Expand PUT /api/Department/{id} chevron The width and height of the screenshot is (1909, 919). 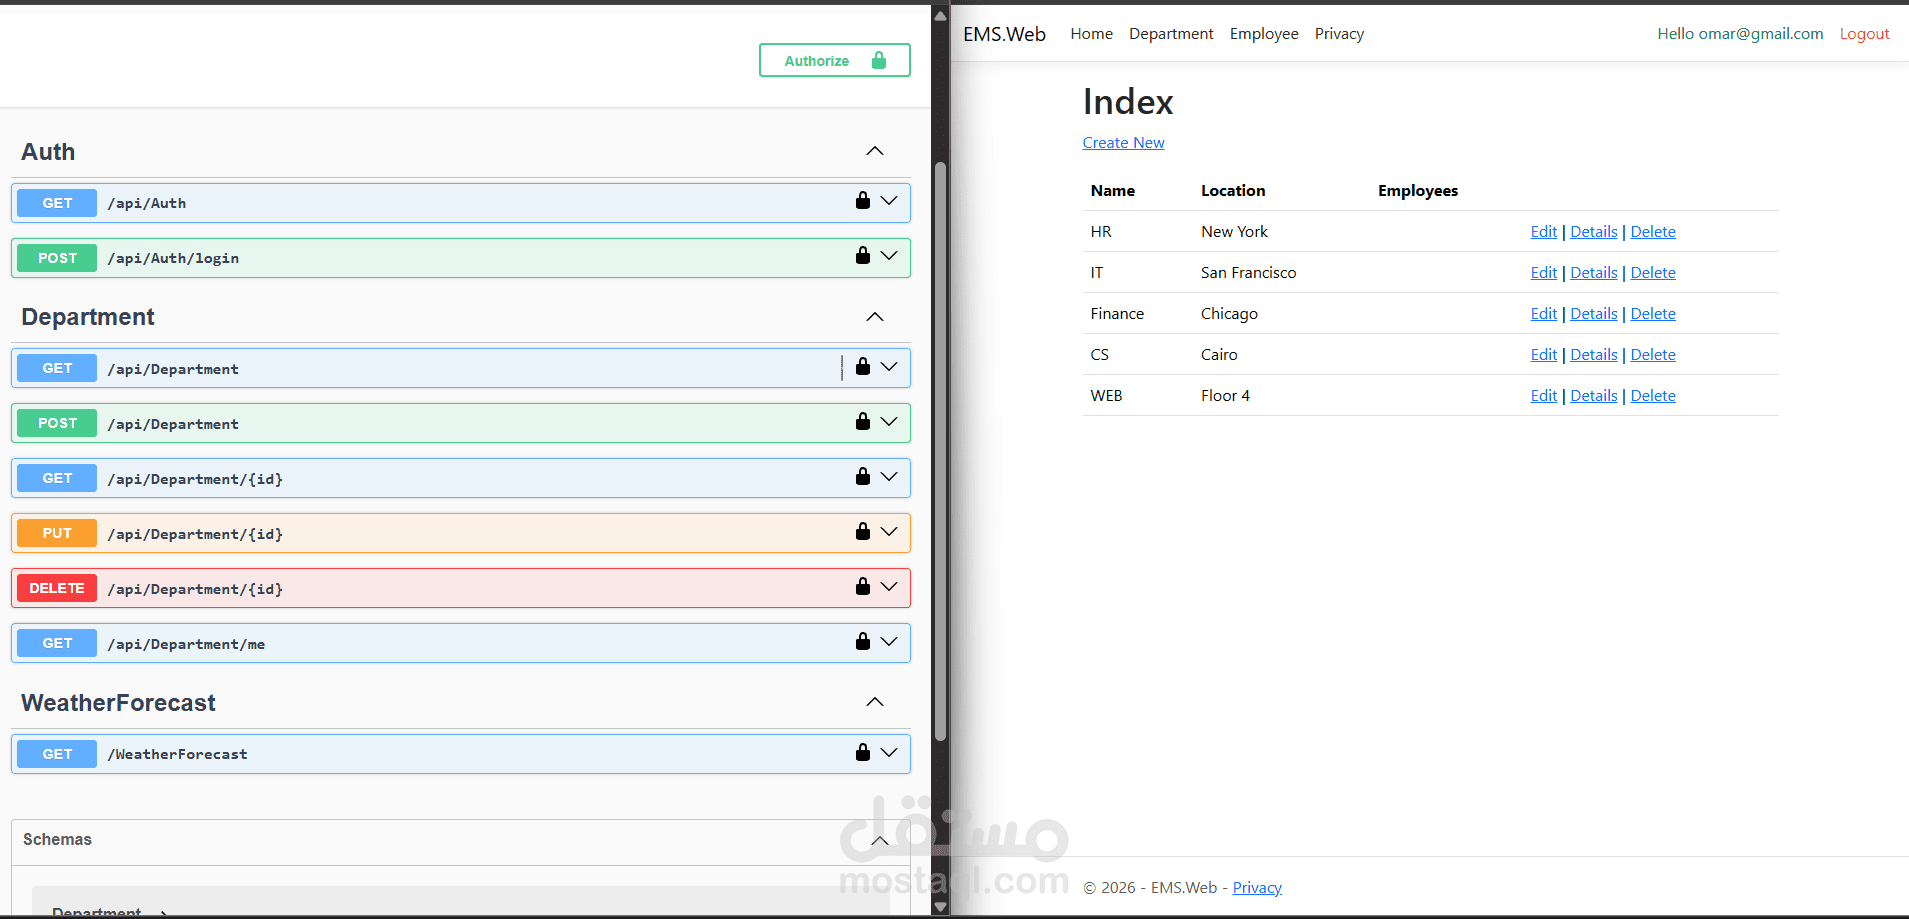tap(889, 532)
